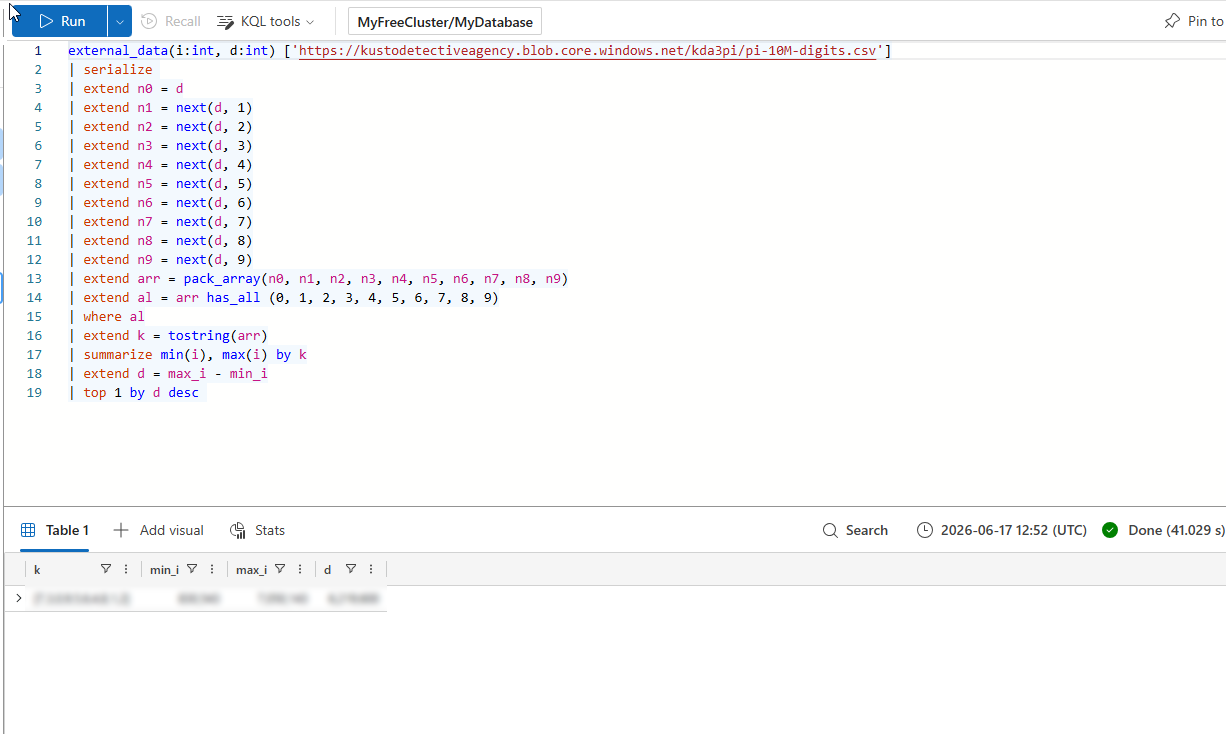1226x734 pixels.
Task: Click the min_i column header
Action: coord(164,569)
